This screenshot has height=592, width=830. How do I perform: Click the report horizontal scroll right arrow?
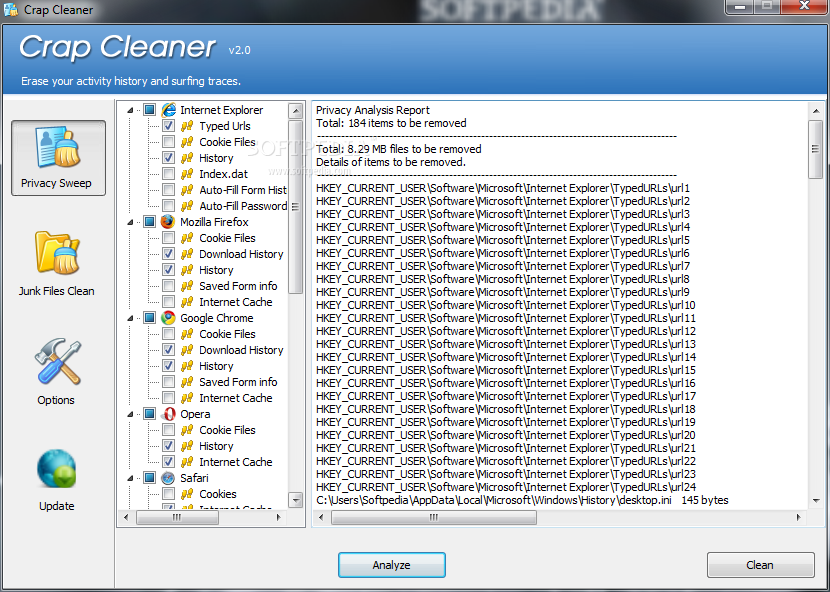tap(799, 517)
